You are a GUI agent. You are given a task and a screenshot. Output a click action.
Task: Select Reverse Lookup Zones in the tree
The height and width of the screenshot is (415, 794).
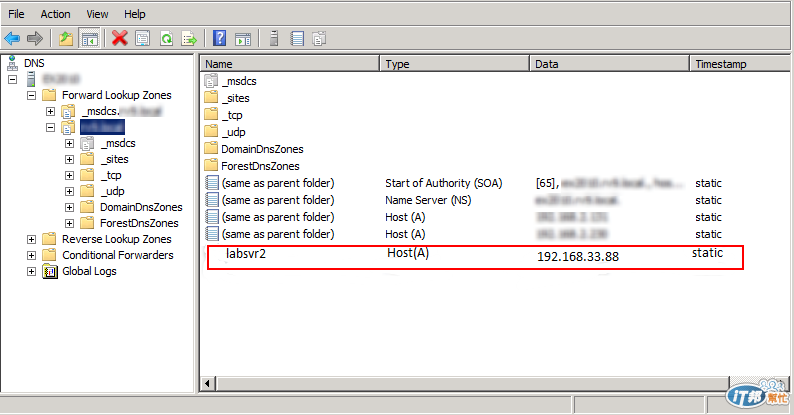[x=116, y=239]
